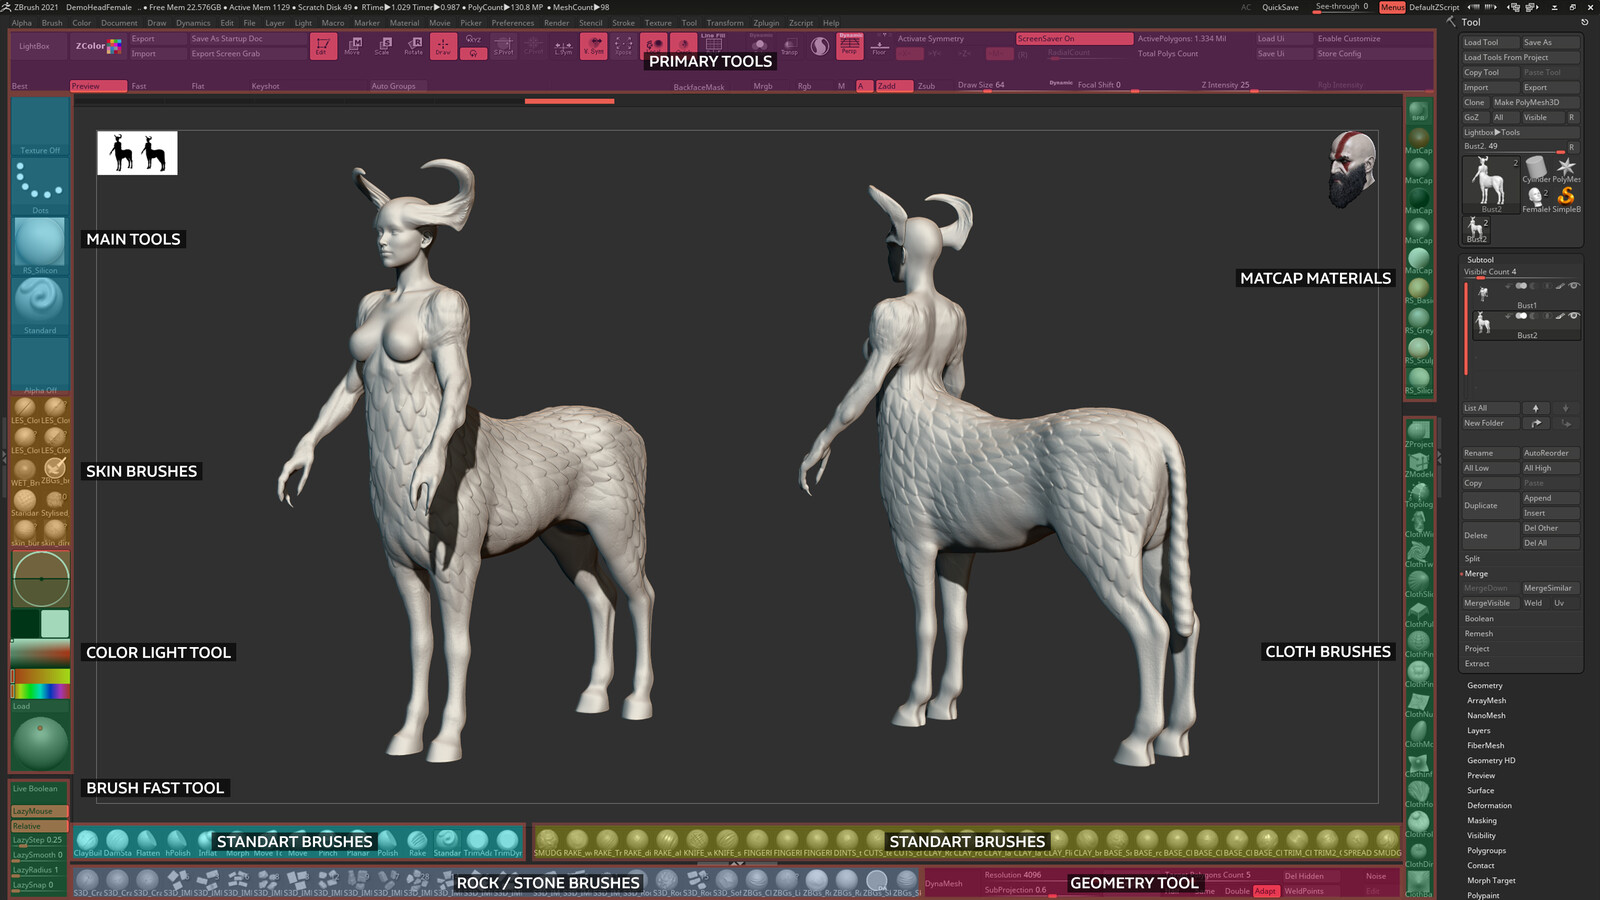
Task: Open the Transform menu
Action: click(725, 23)
